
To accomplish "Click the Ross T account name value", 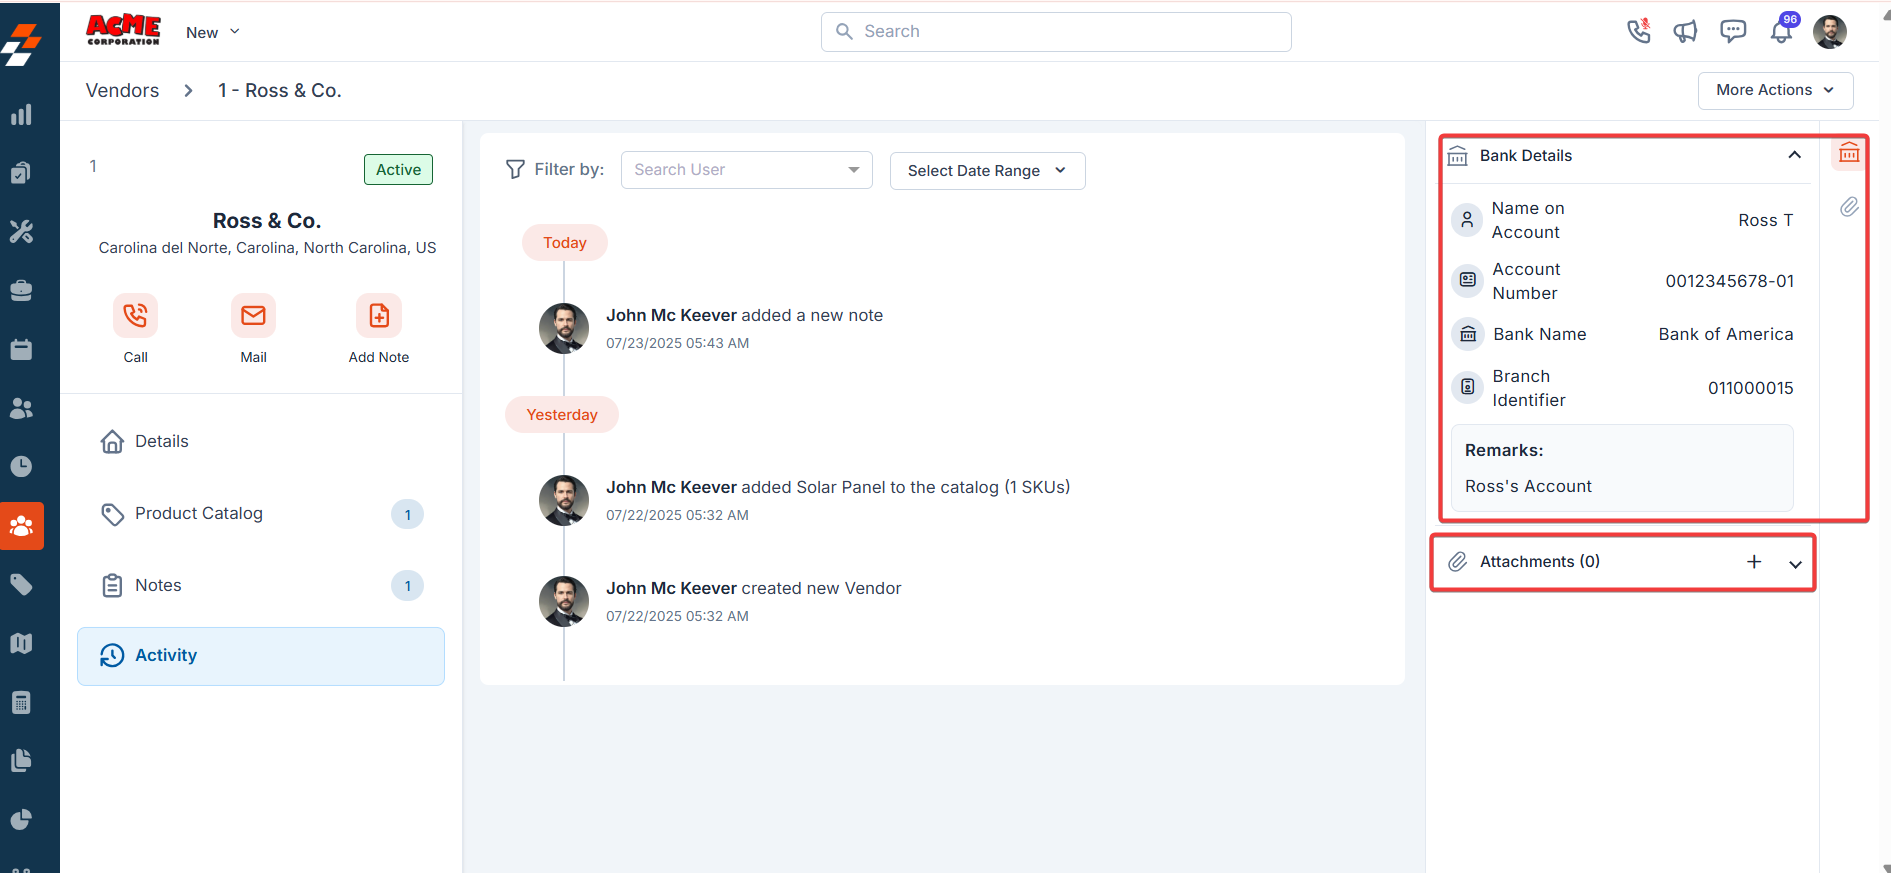I will (1765, 221).
